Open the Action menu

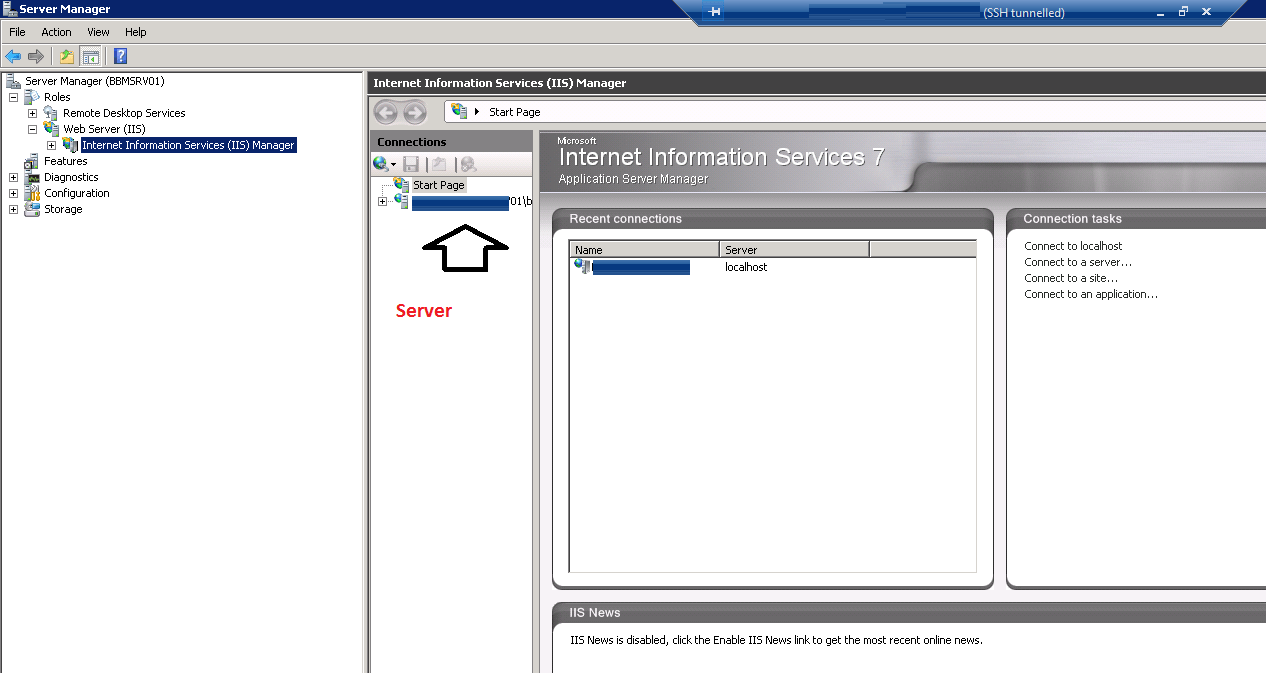pyautogui.click(x=56, y=32)
